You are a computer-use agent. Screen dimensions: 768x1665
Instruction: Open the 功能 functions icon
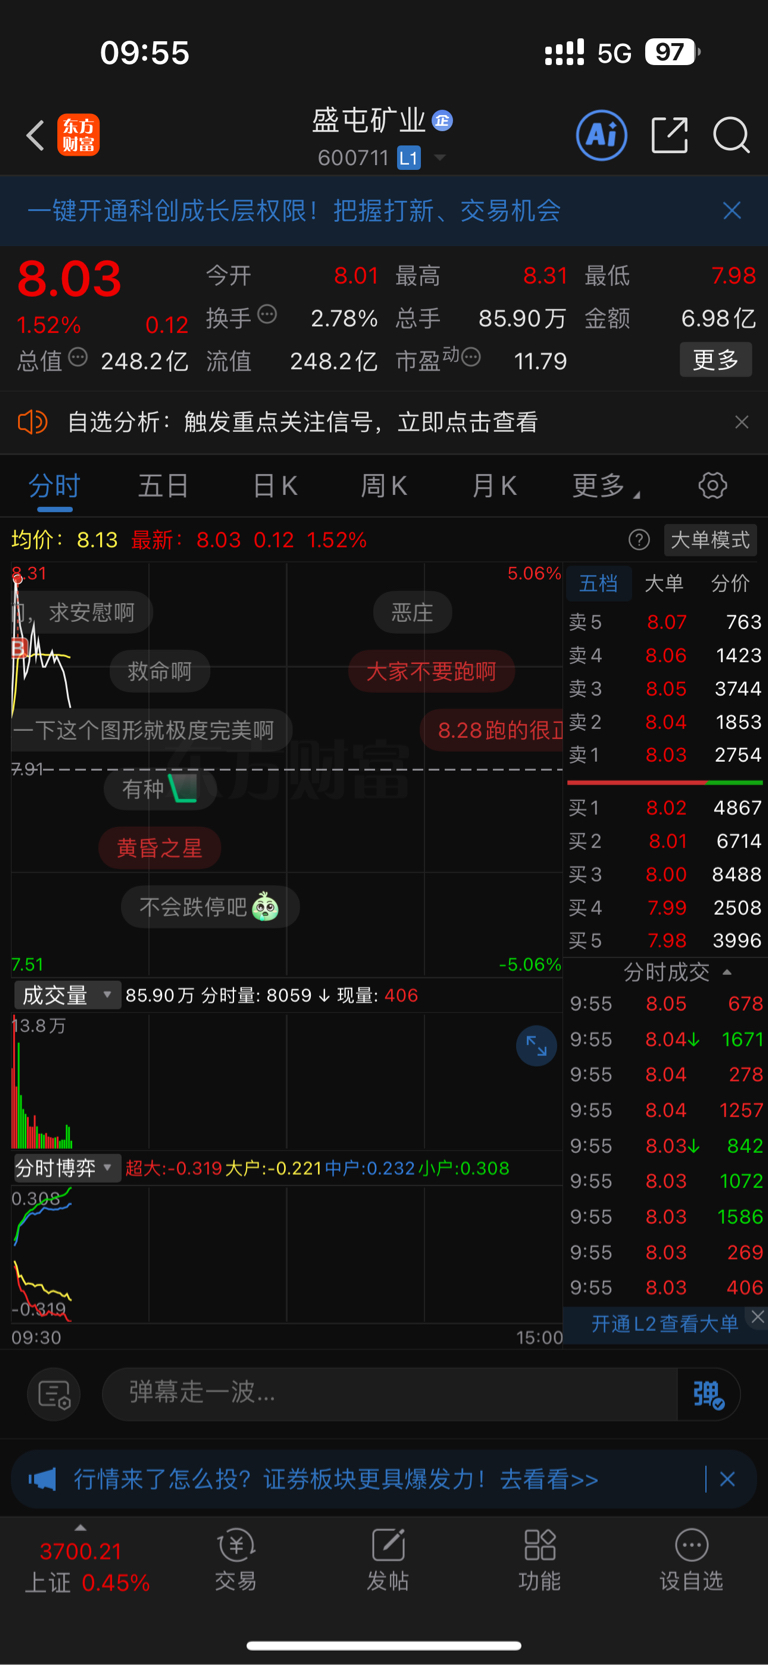[540, 1560]
